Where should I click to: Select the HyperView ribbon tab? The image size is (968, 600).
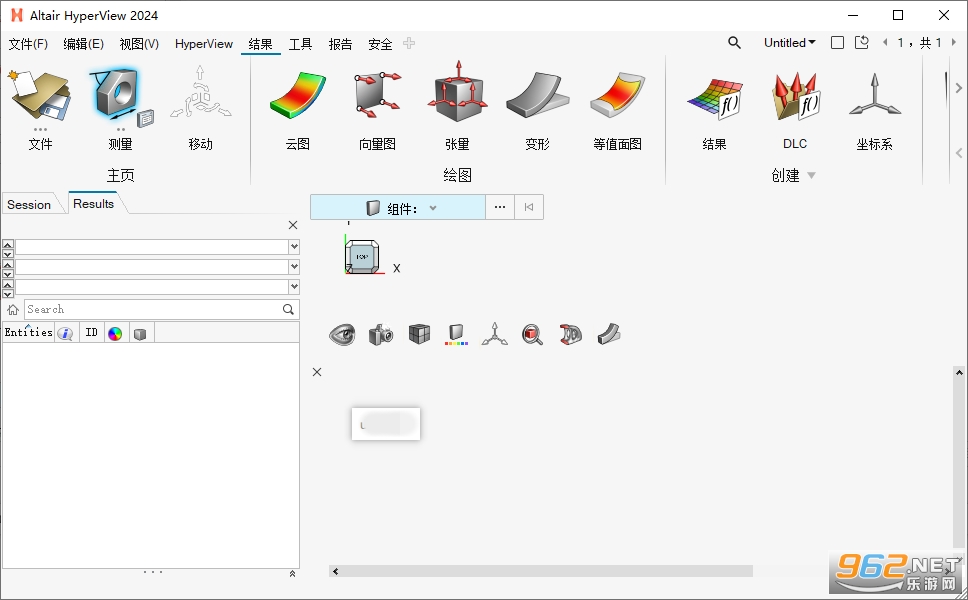[204, 44]
